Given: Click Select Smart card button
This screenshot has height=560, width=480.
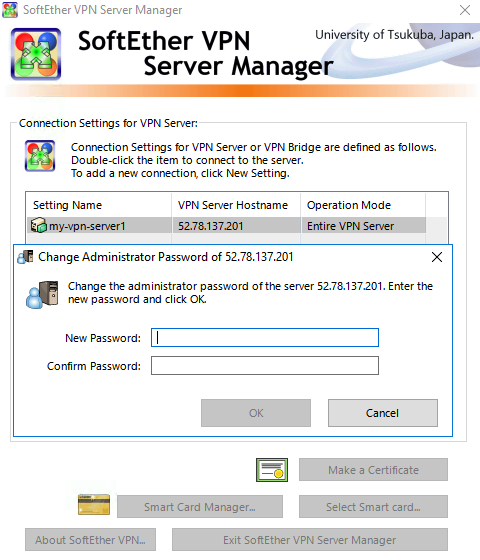Looking at the screenshot, I should pyautogui.click(x=373, y=506).
